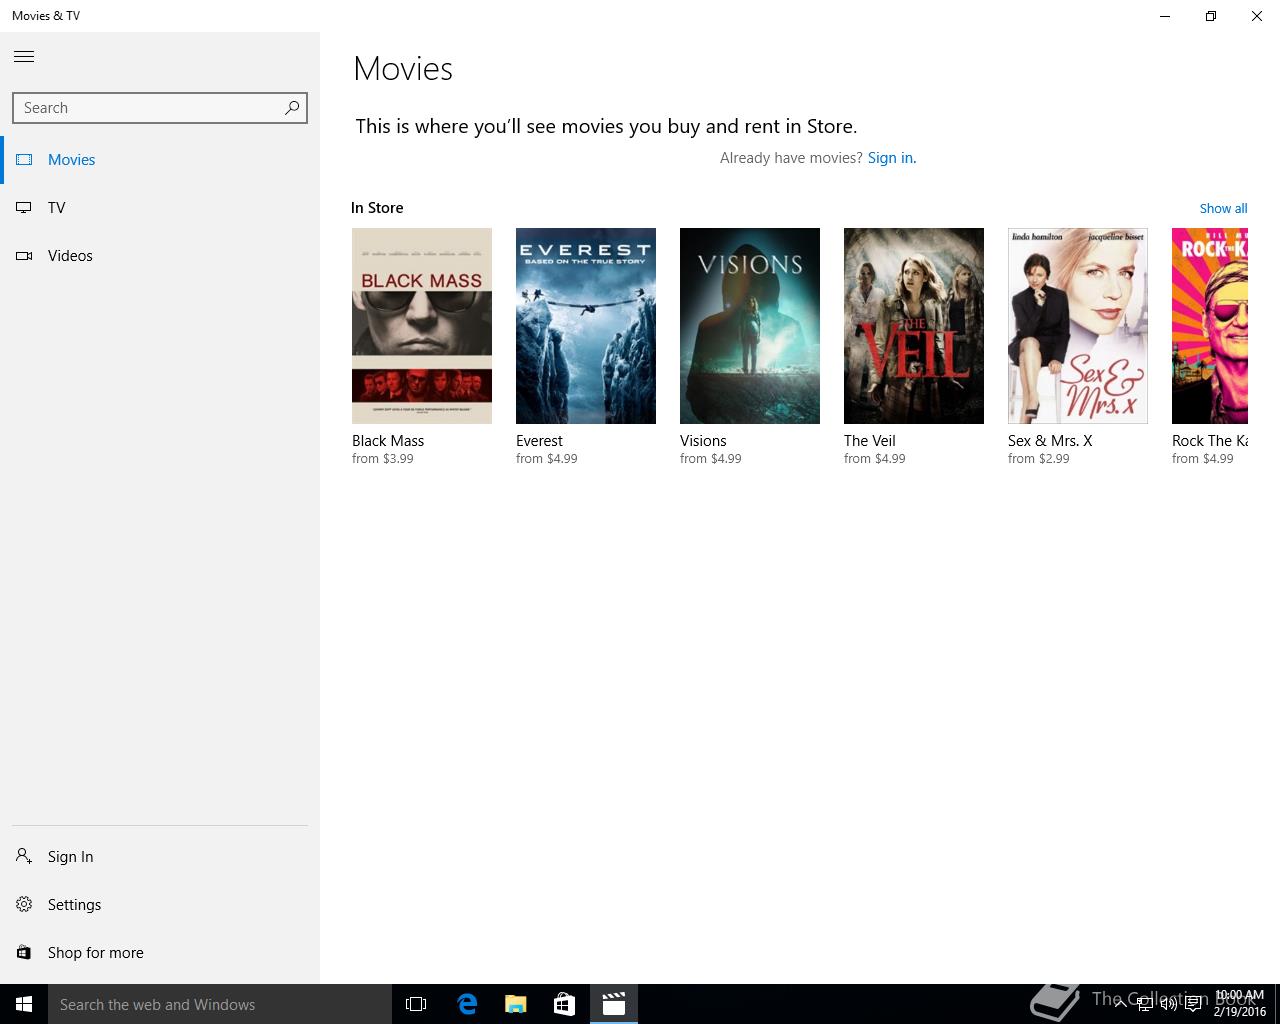Open the Visions movie poster
The image size is (1280, 1024).
pyautogui.click(x=750, y=326)
